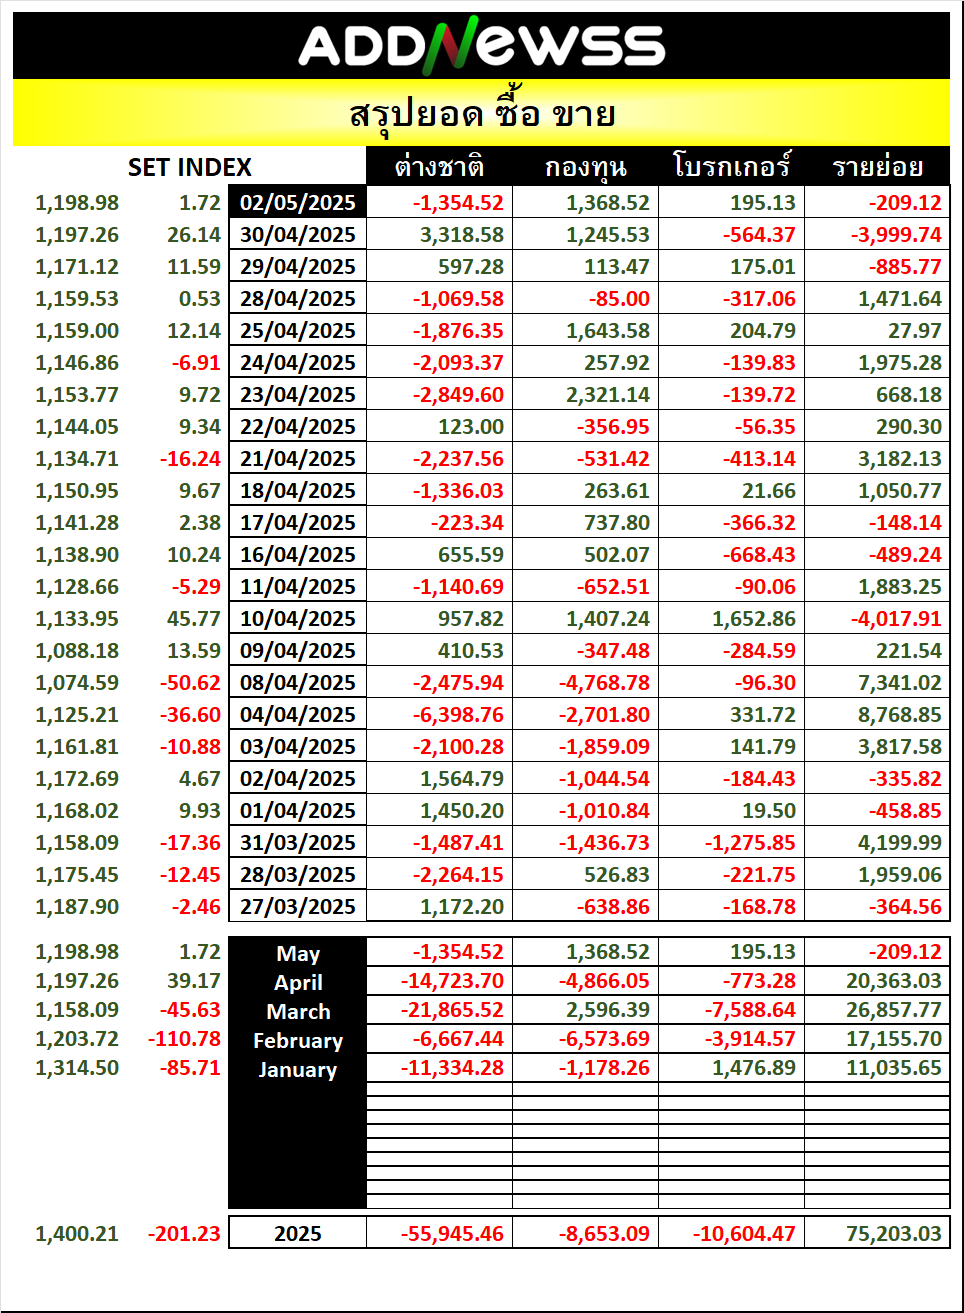Select the 08/04/2025 date cell
964x1313 pixels.
coord(298,682)
